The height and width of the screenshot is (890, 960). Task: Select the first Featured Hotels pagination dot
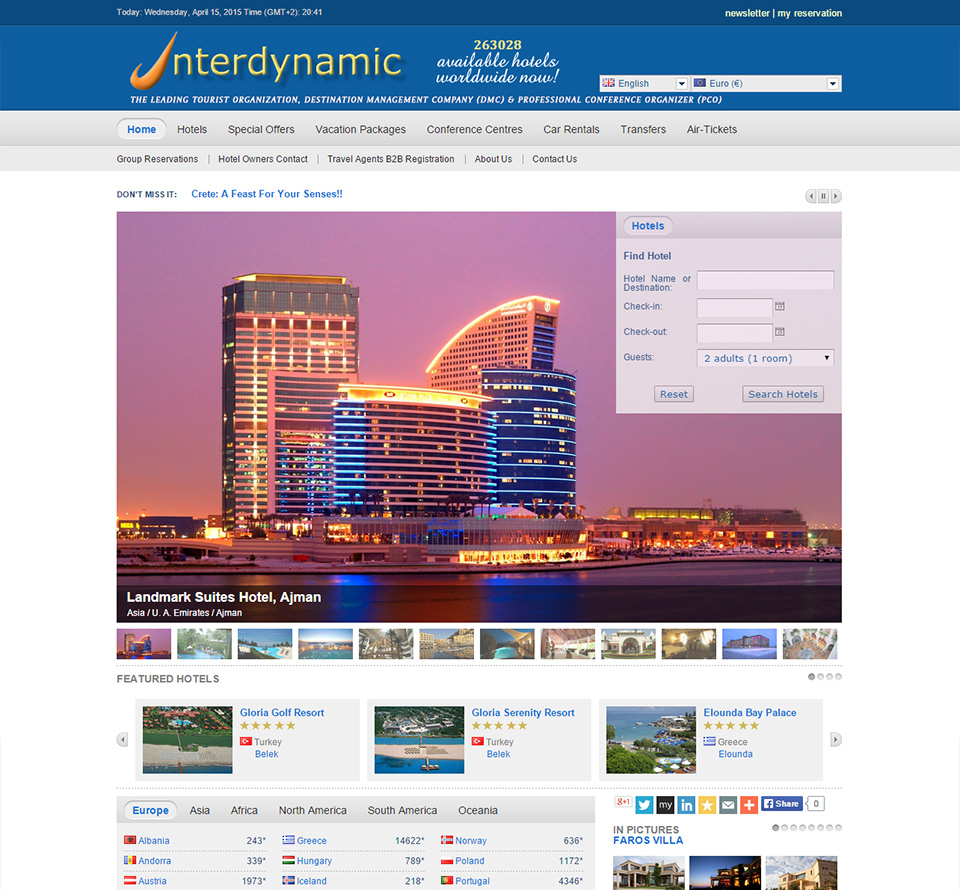812,677
